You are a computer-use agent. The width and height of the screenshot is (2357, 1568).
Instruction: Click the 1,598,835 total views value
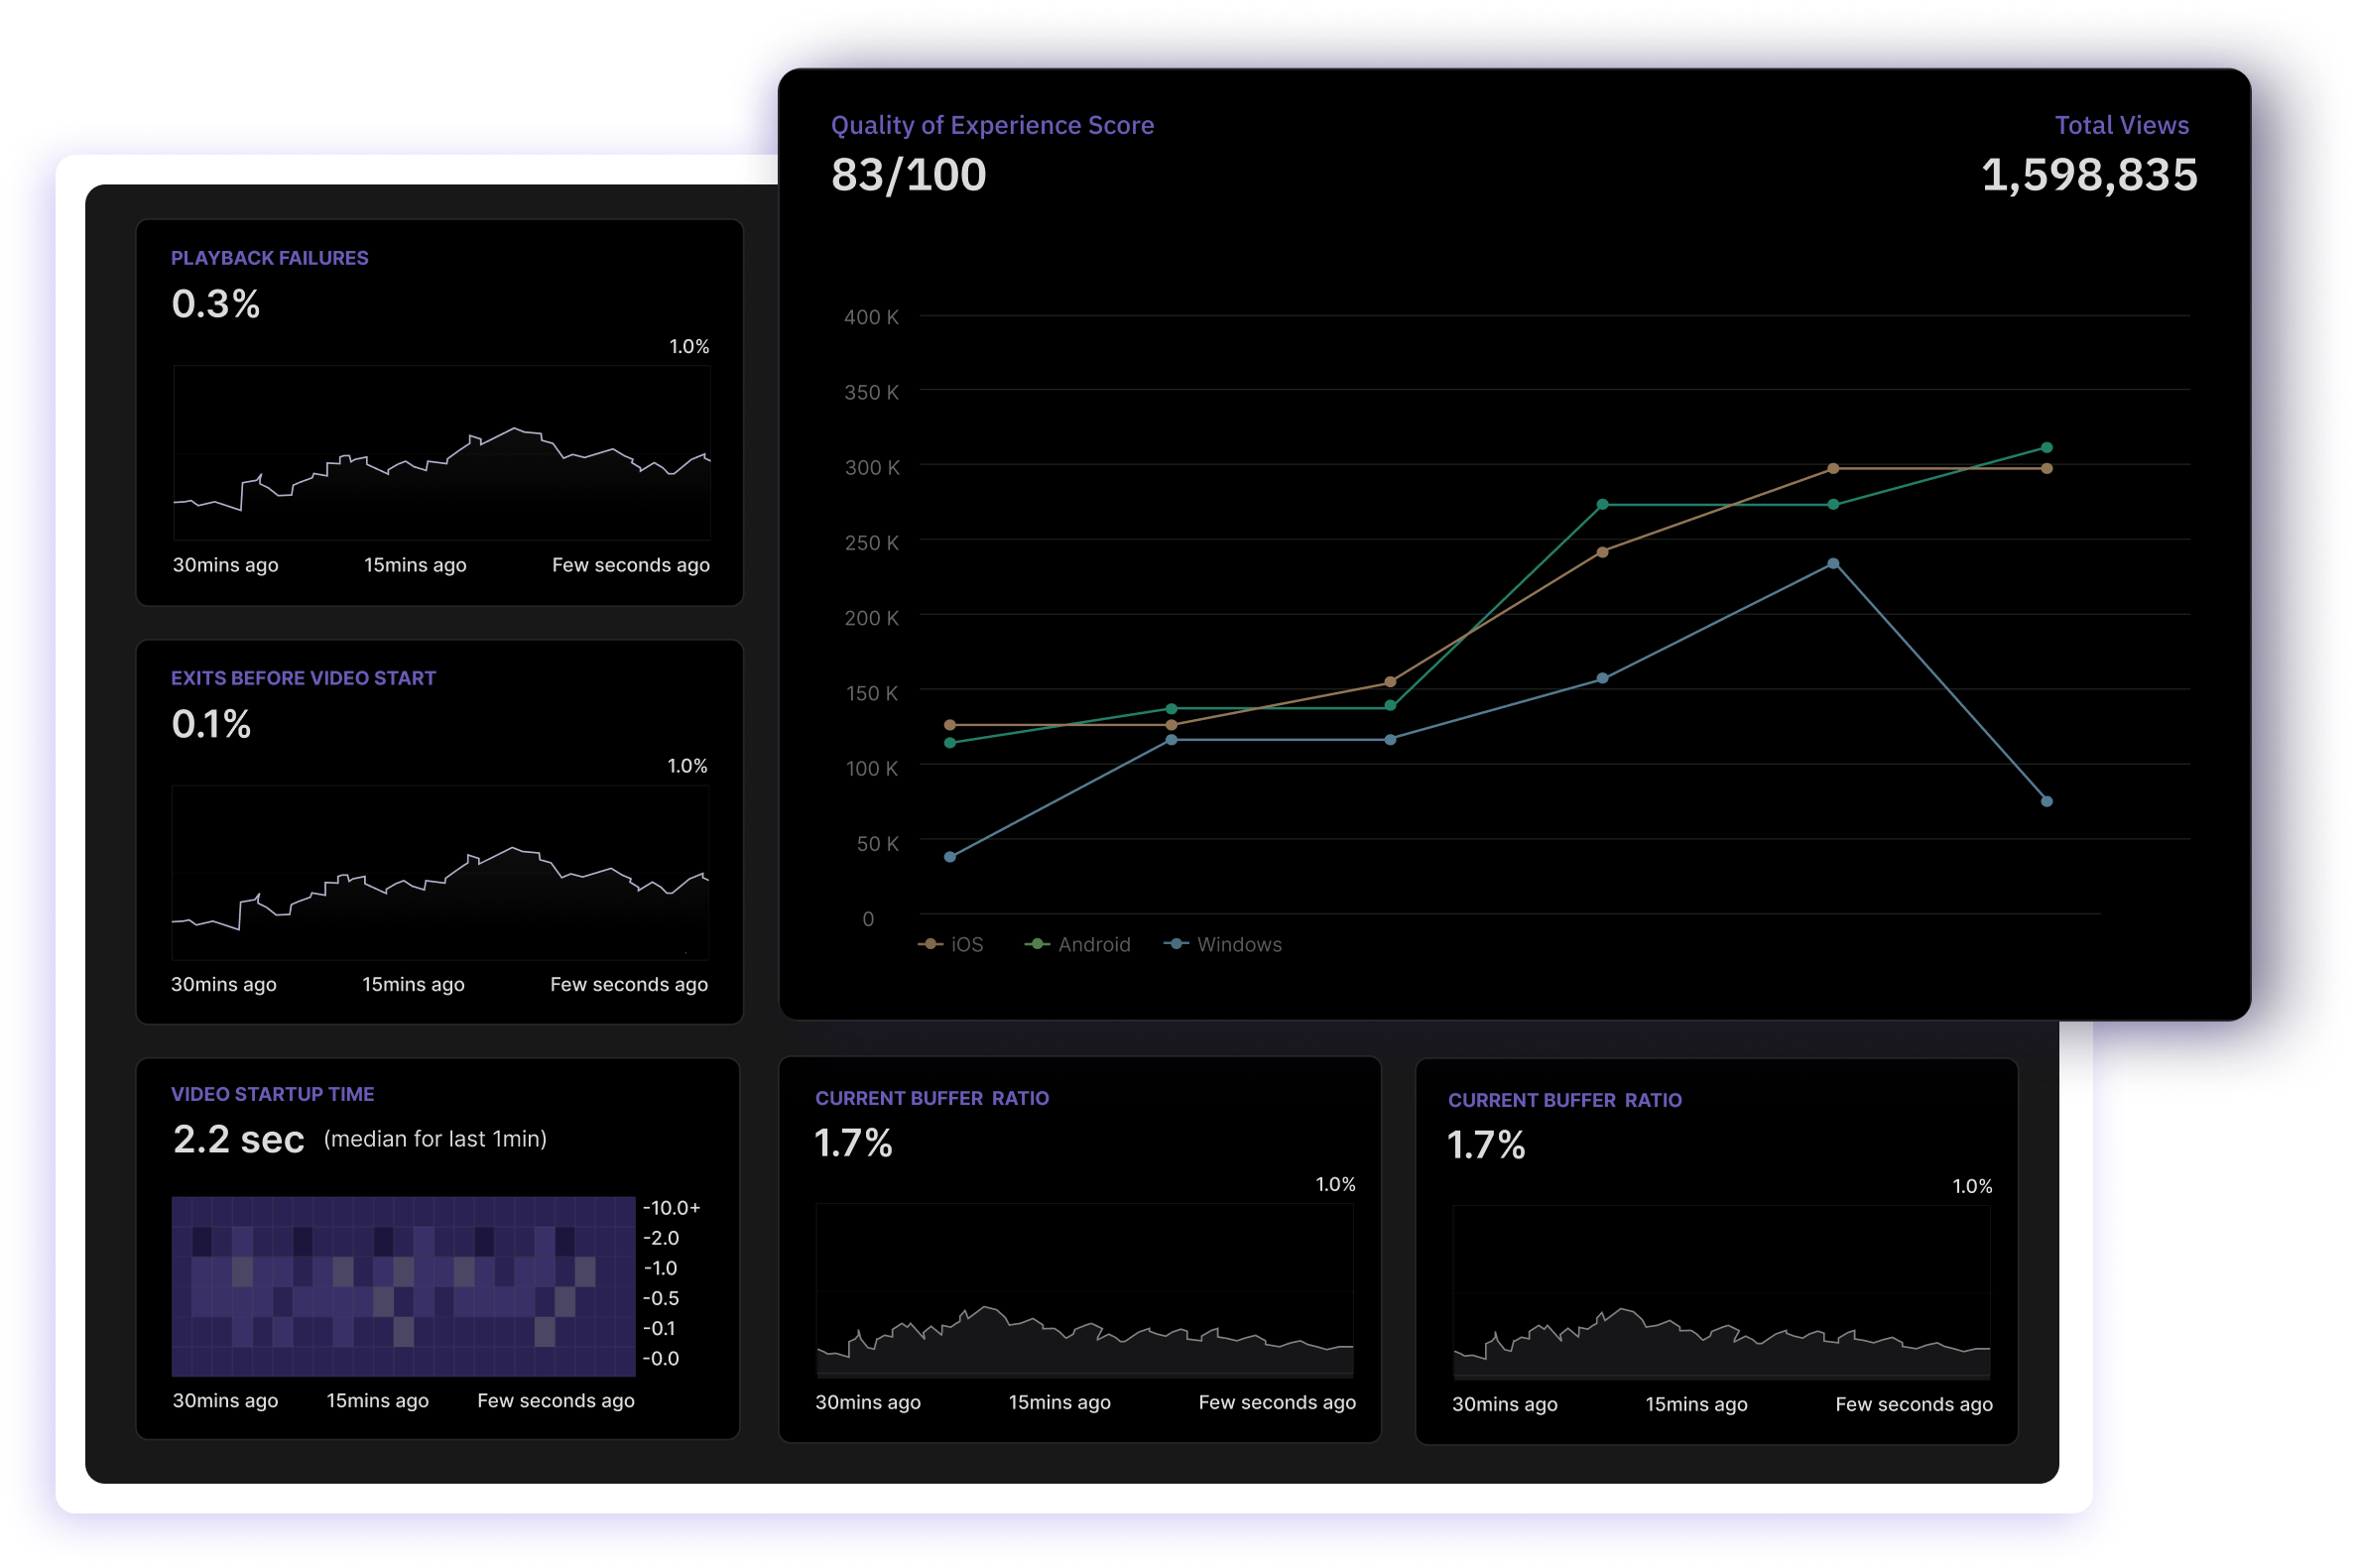[x=2088, y=175]
